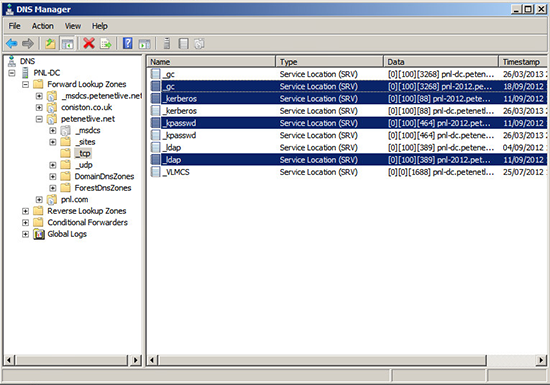Expand the _msdcs subfolder
The image size is (550, 385).
click(x=53, y=131)
